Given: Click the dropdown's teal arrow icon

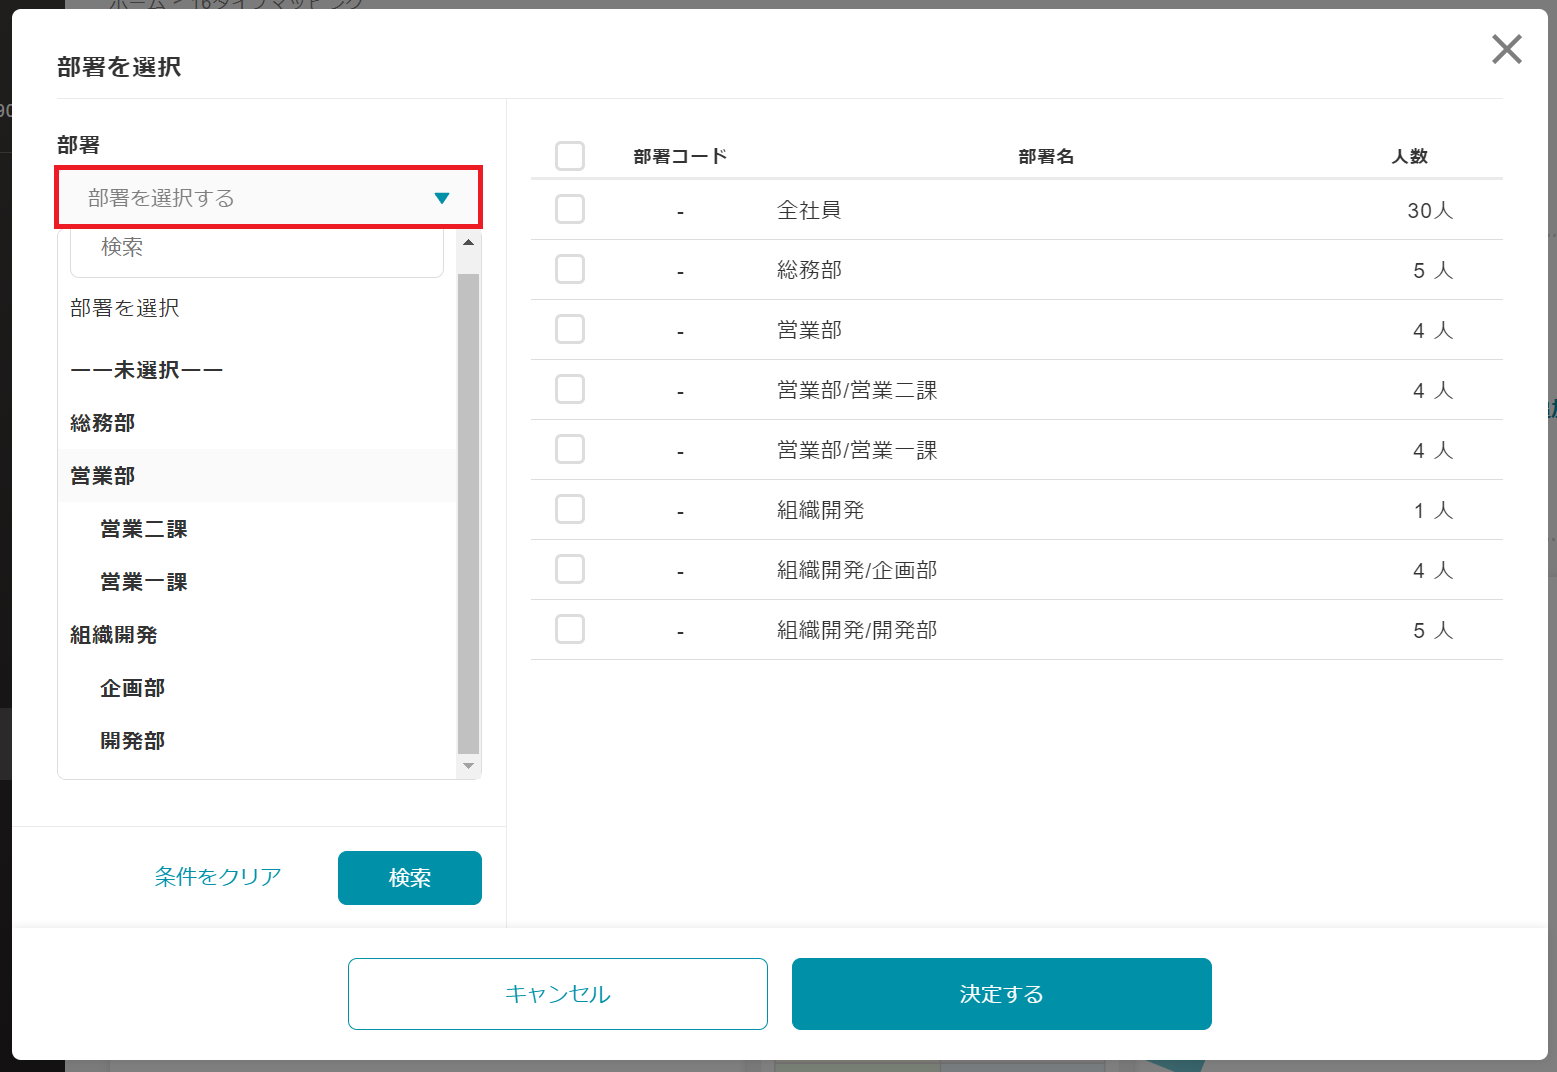Looking at the screenshot, I should coord(442,198).
